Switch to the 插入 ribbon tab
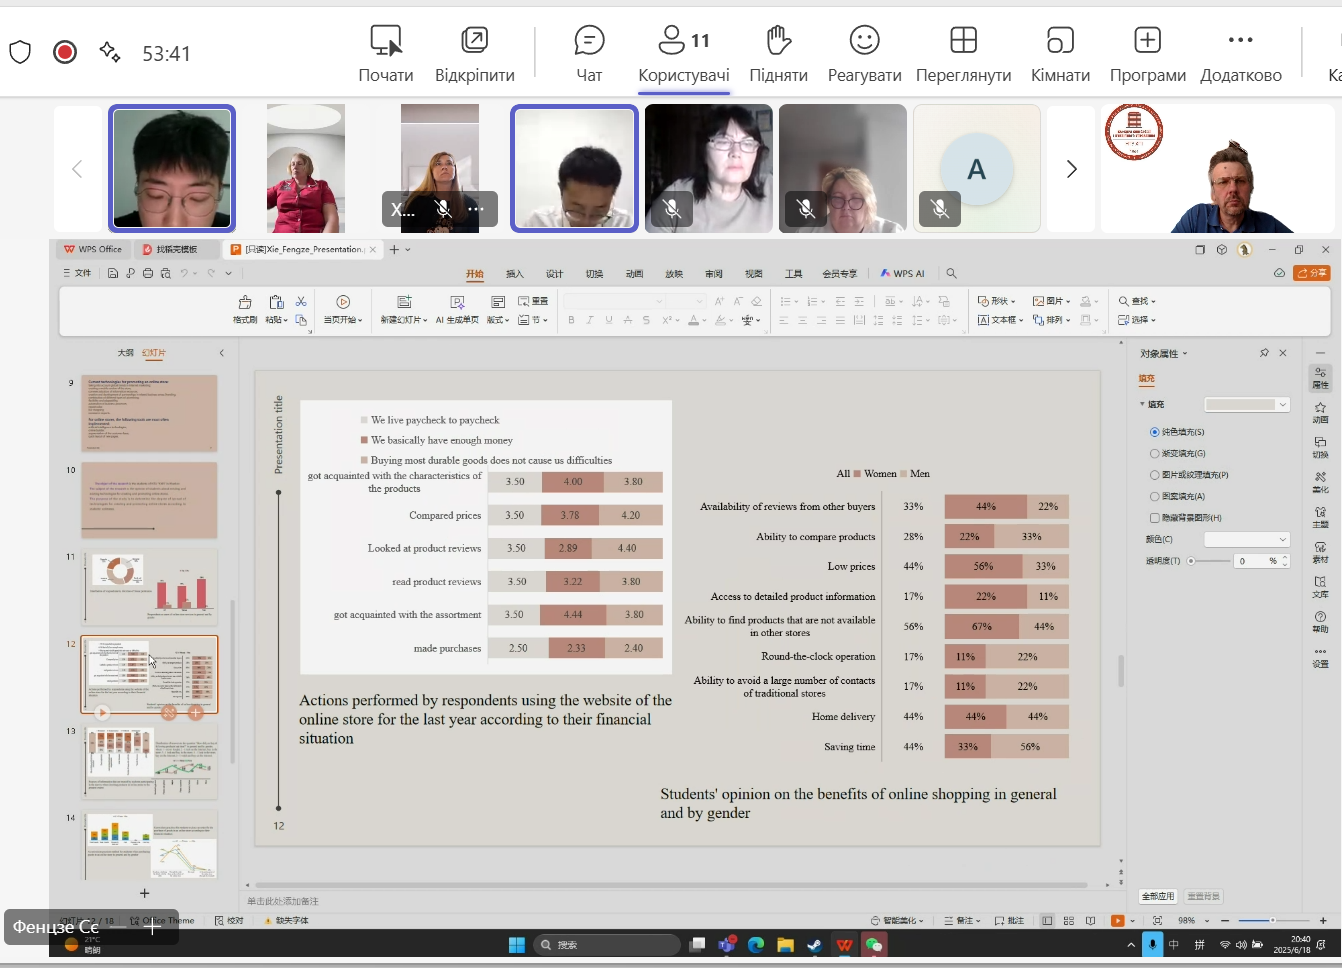The width and height of the screenshot is (1342, 968). pos(515,274)
